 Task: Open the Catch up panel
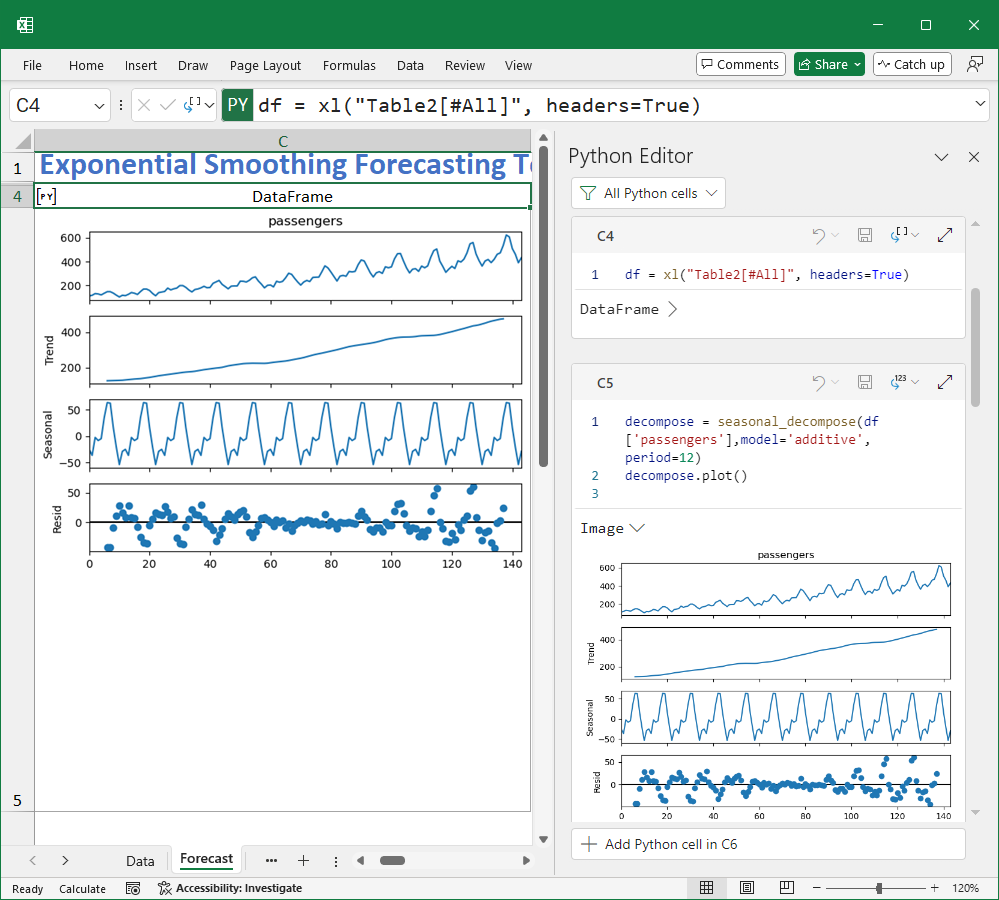pos(912,63)
